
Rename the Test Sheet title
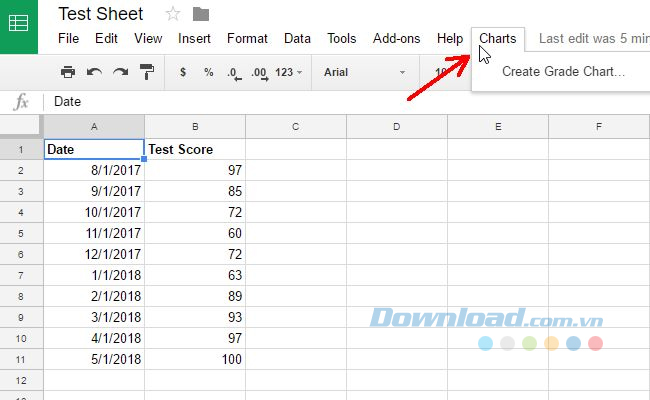pyautogui.click(x=101, y=14)
